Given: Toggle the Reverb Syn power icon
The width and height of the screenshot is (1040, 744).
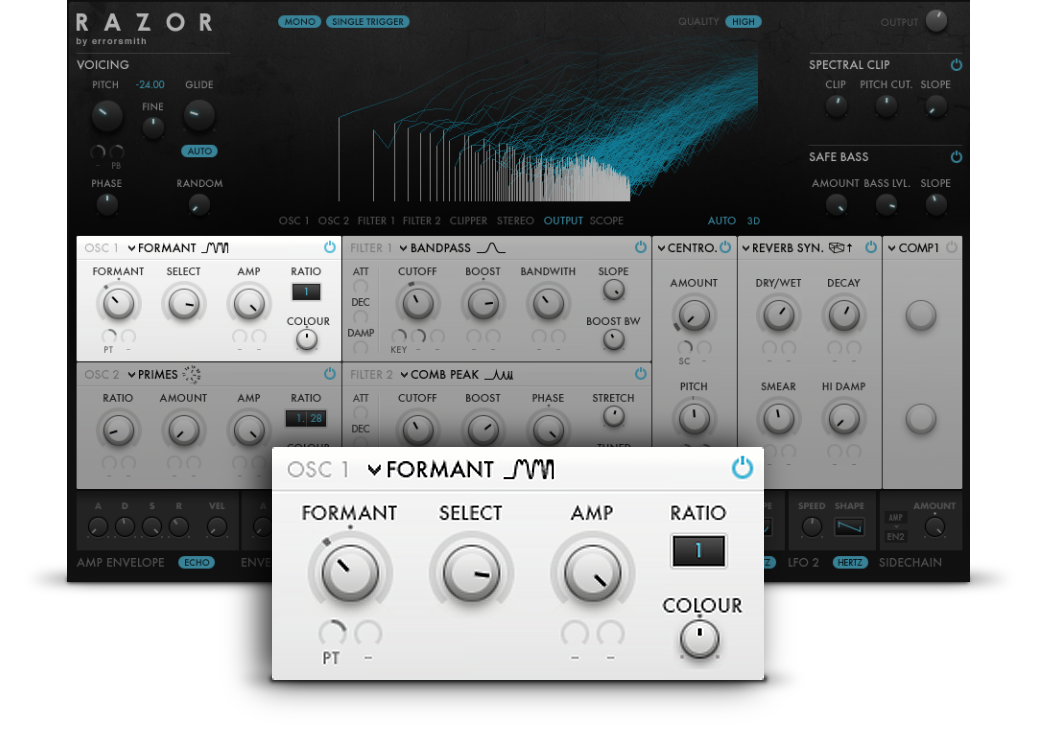Looking at the screenshot, I should pyautogui.click(x=870, y=247).
